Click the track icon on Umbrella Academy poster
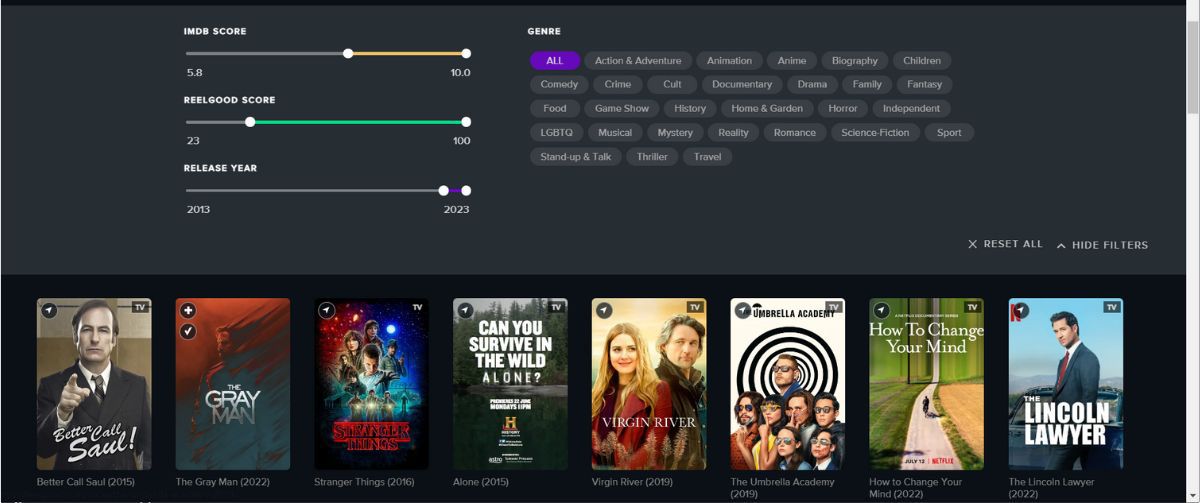 [742, 311]
